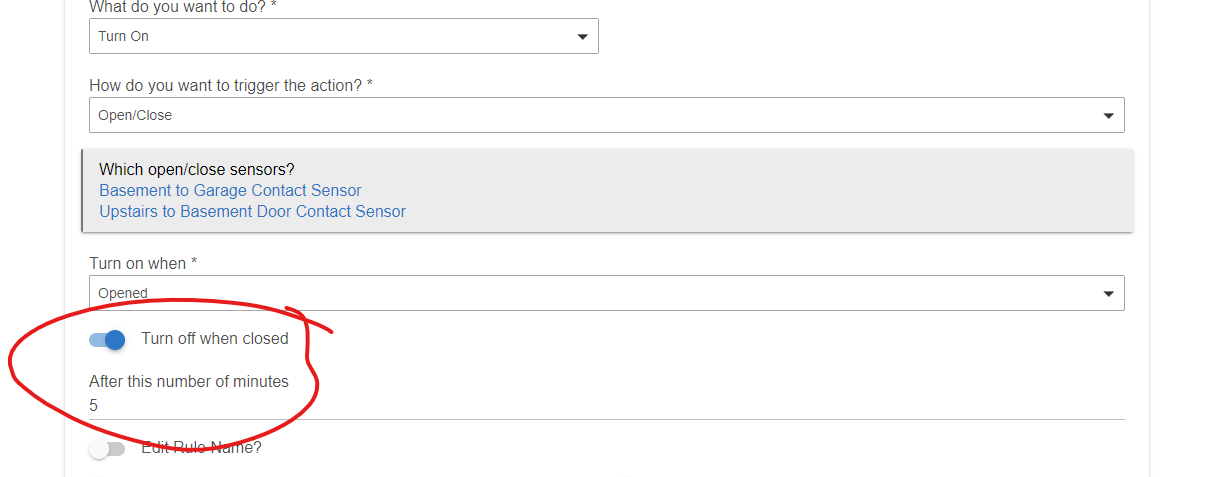The image size is (1222, 477).
Task: Open the 'What do you want to do?' dropdown
Action: pyautogui.click(x=344, y=36)
